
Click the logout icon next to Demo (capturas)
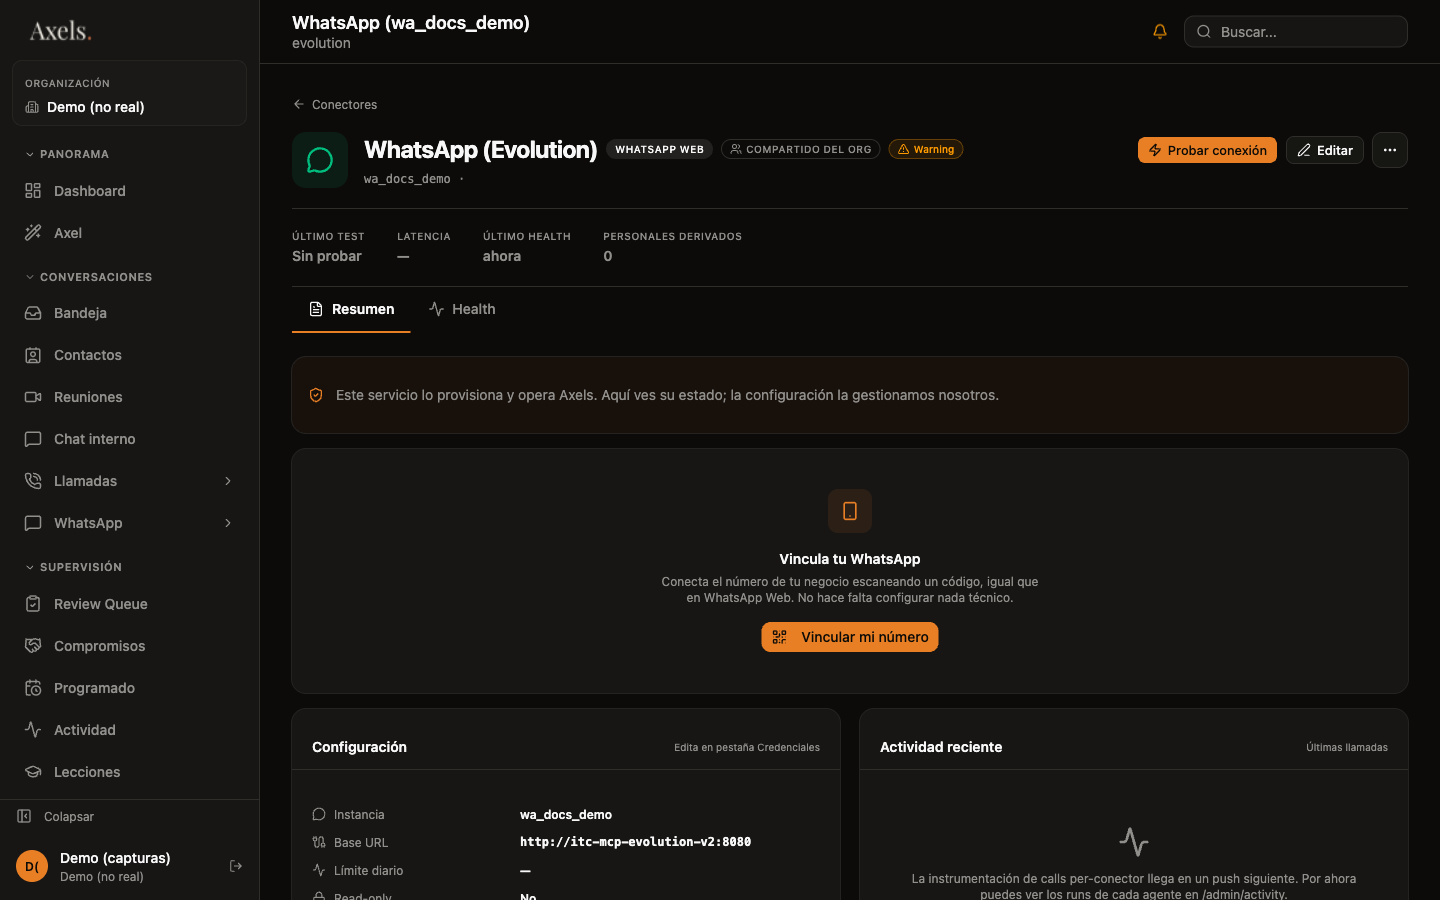point(236,866)
